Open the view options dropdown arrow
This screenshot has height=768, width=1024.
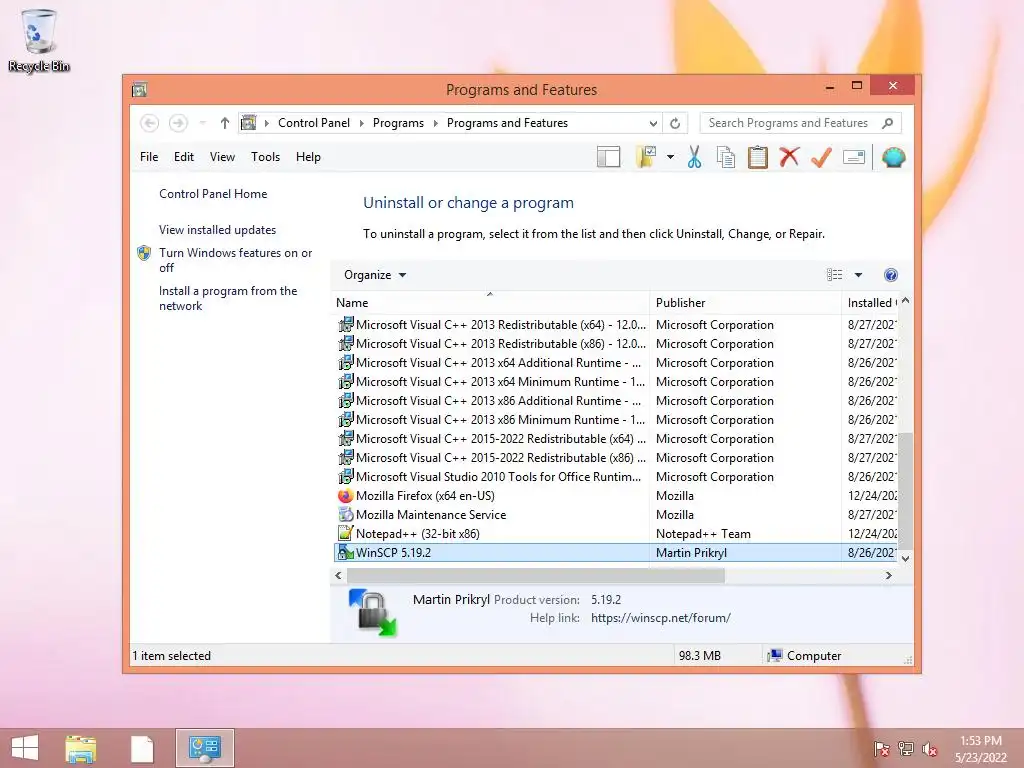click(x=858, y=275)
